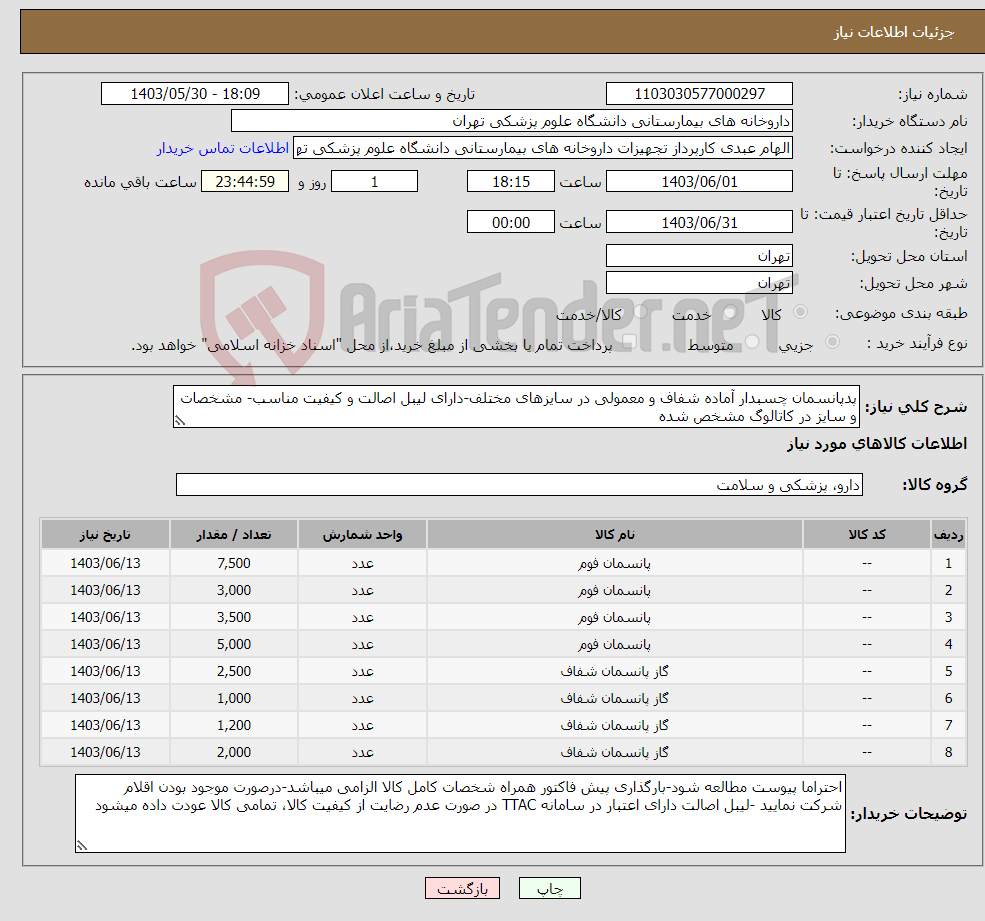Viewport: 985px width, 921px height.
Task: Click the announcement date field 1403/05/30 - 18:09
Action: 195,94
